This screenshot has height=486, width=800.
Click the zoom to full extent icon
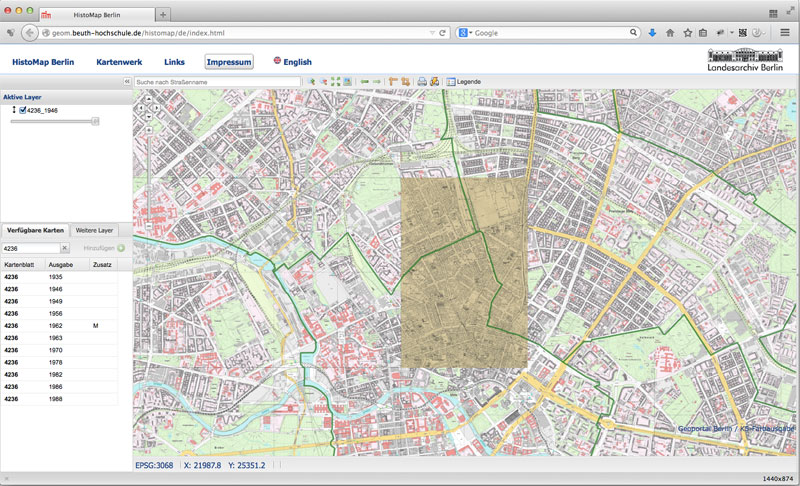pyautogui.click(x=335, y=81)
